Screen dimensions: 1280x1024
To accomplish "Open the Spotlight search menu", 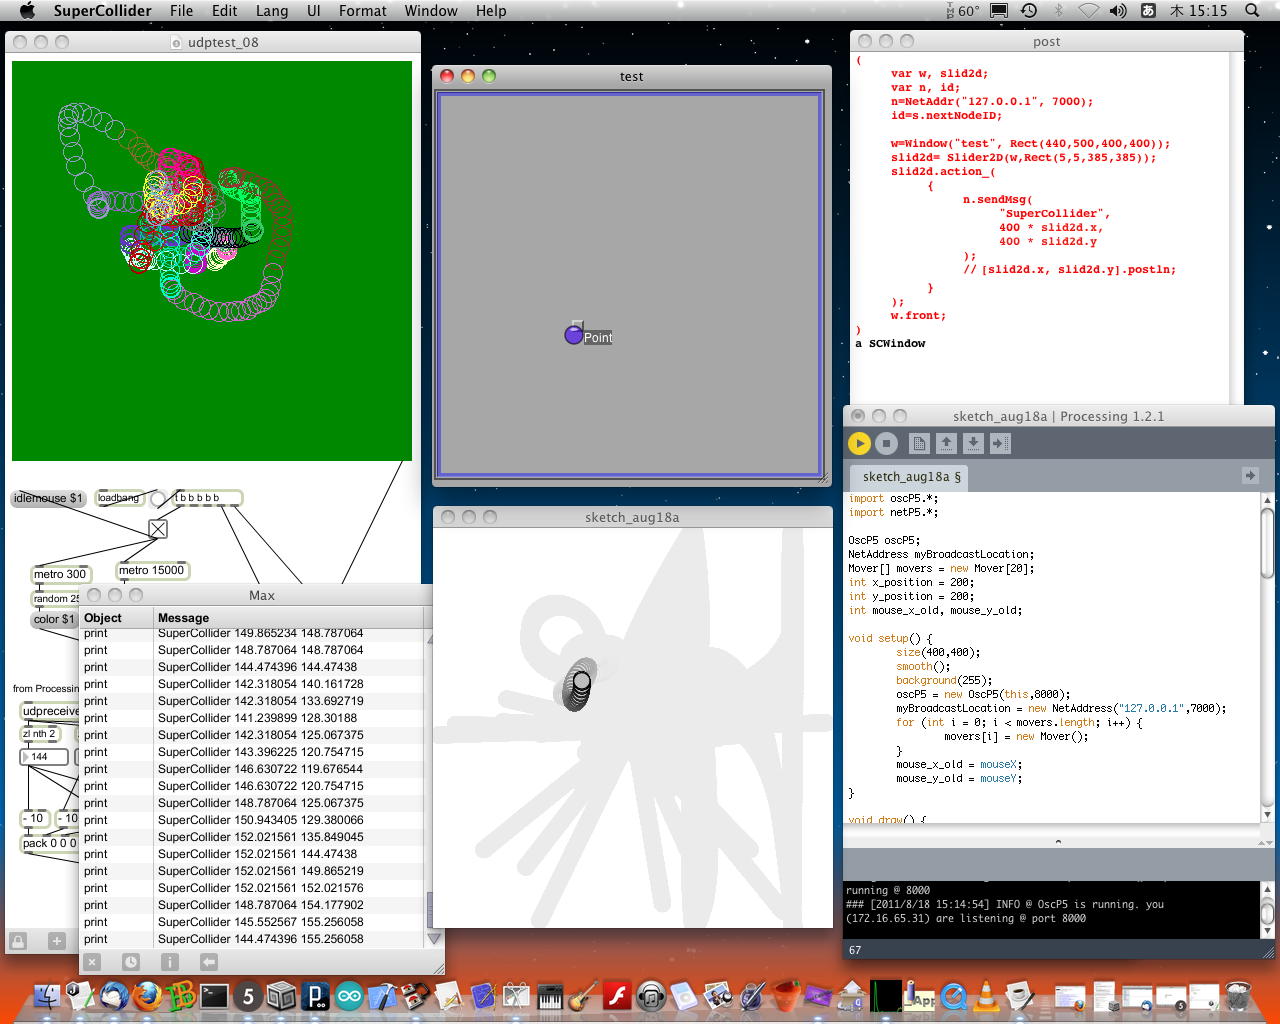I will (x=1252, y=11).
